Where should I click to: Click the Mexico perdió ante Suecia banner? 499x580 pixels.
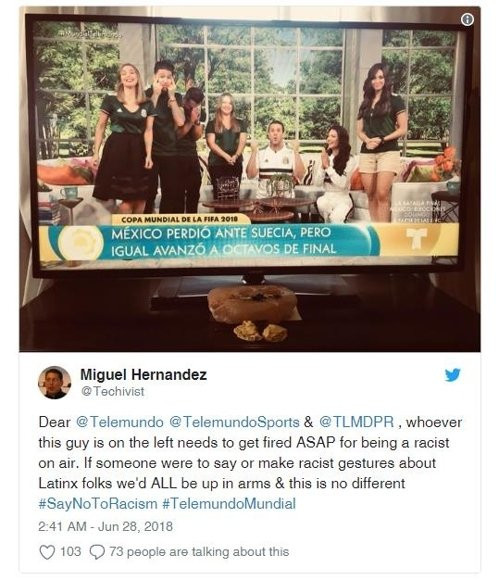point(223,241)
